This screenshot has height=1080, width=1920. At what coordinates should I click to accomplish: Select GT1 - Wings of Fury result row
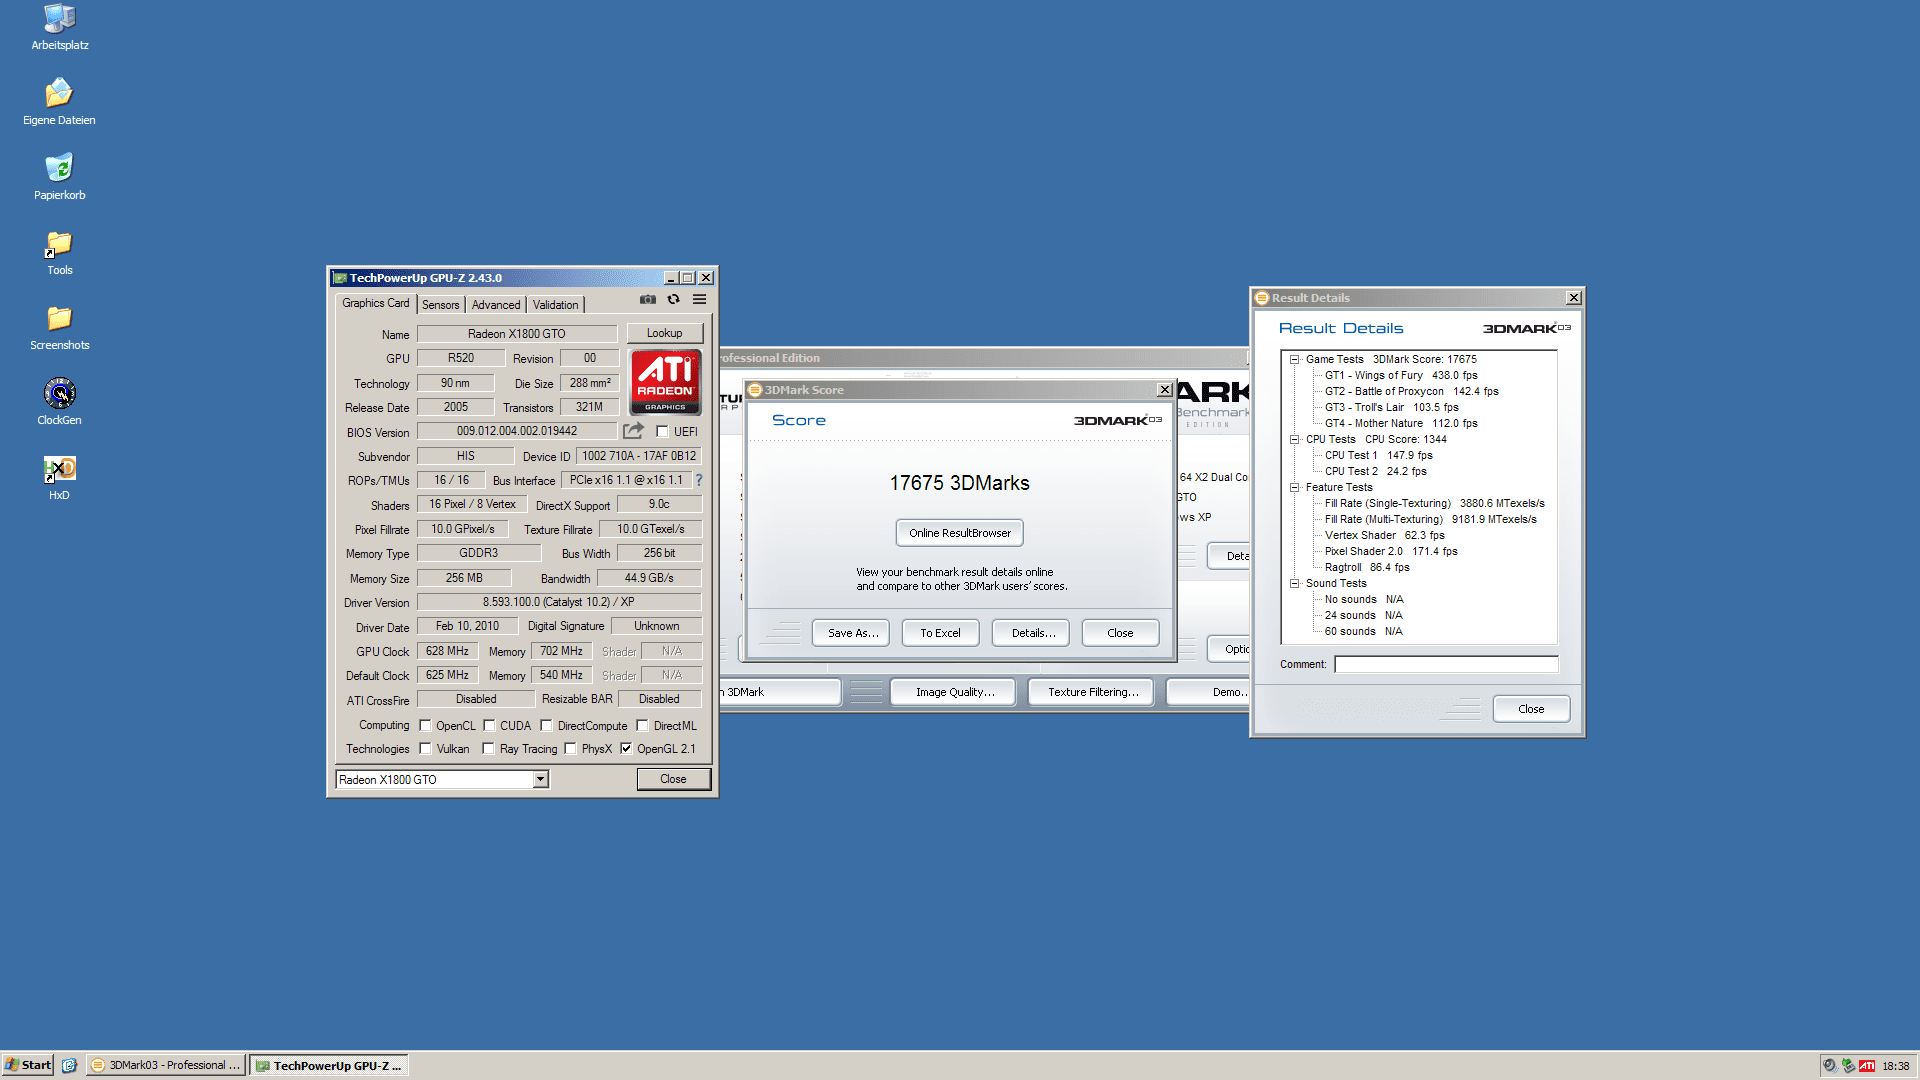[x=1401, y=375]
